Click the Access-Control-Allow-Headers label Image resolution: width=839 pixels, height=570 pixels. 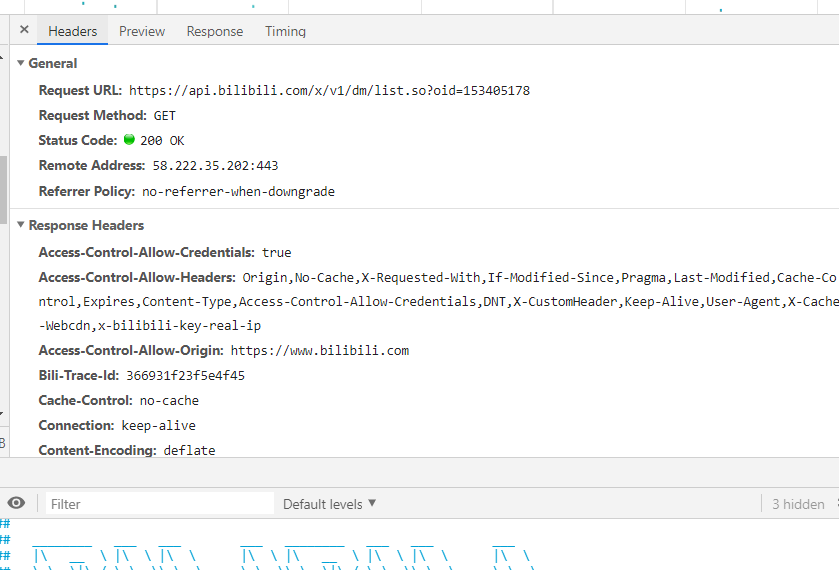tap(137, 277)
